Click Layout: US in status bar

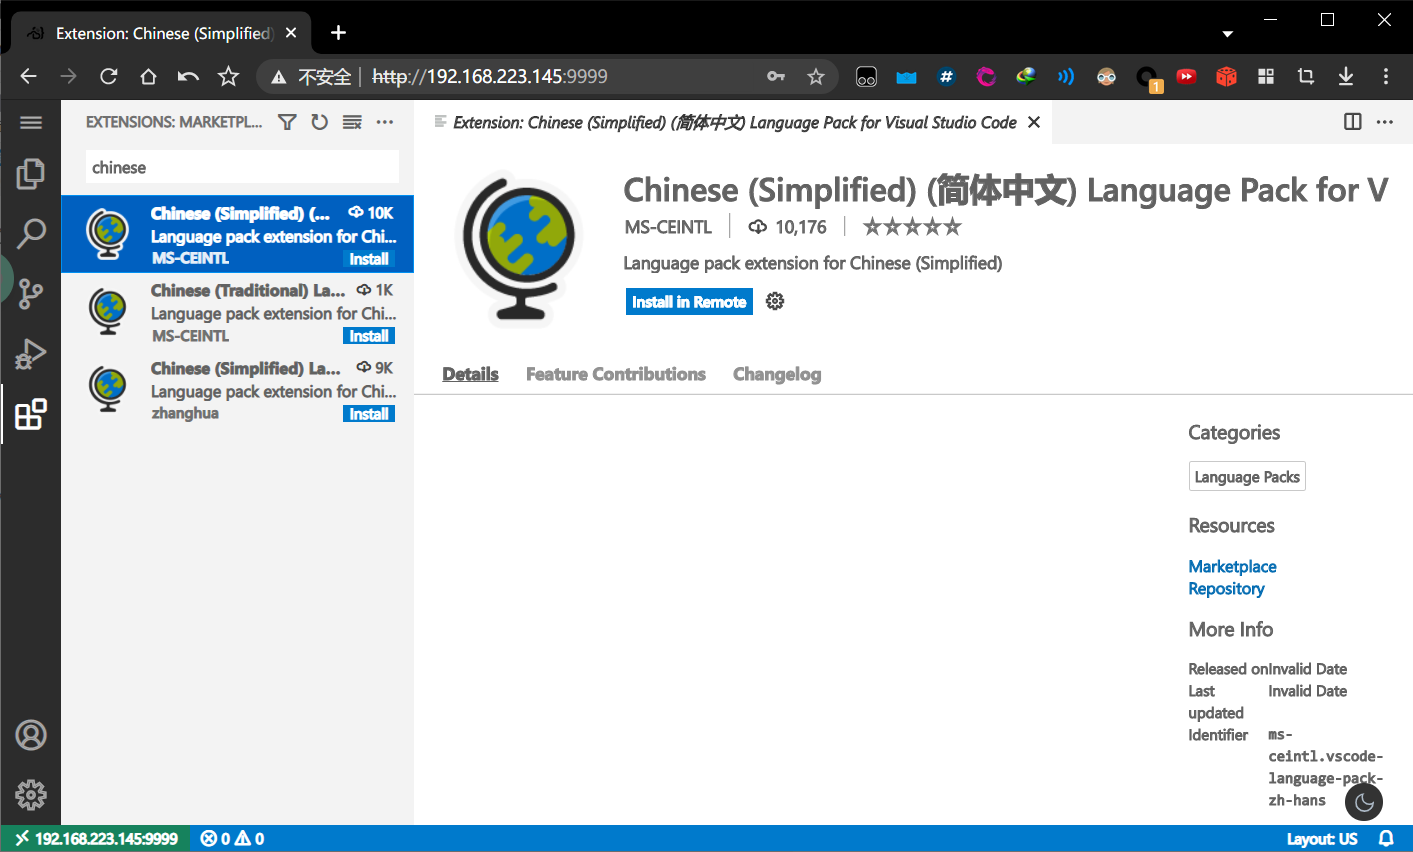[x=1322, y=839]
